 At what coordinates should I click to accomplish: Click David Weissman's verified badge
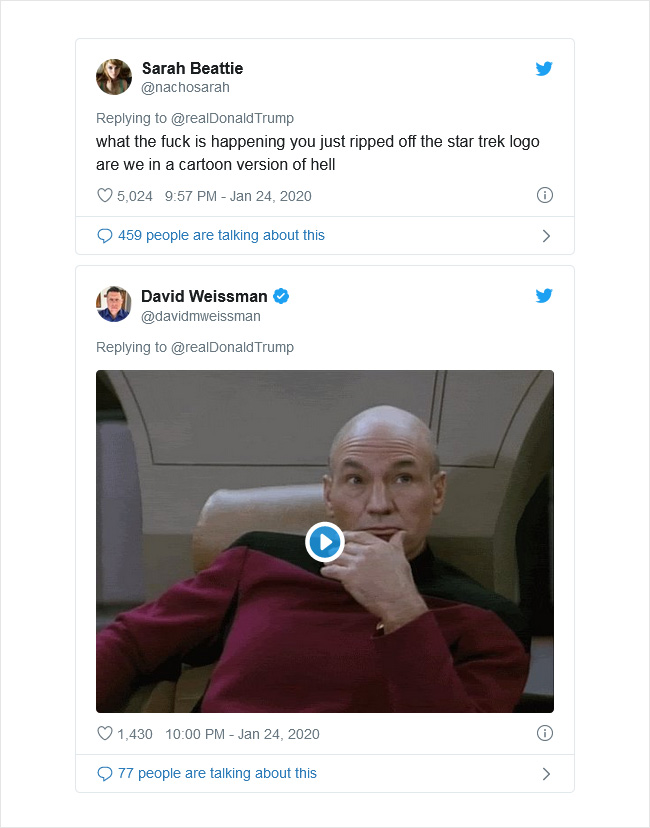point(281,296)
